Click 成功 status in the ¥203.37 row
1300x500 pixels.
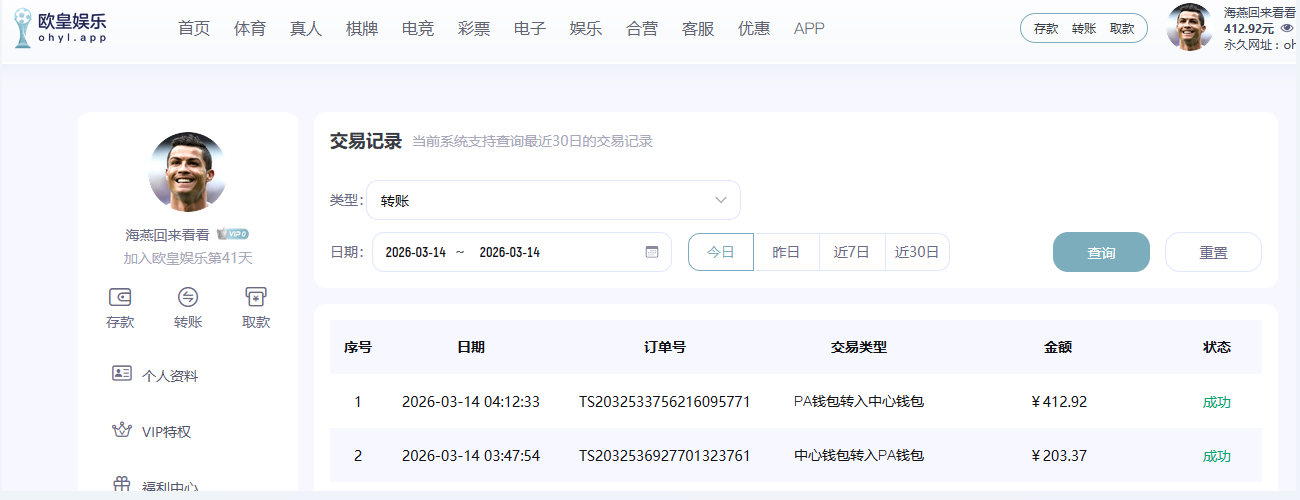(x=1217, y=456)
